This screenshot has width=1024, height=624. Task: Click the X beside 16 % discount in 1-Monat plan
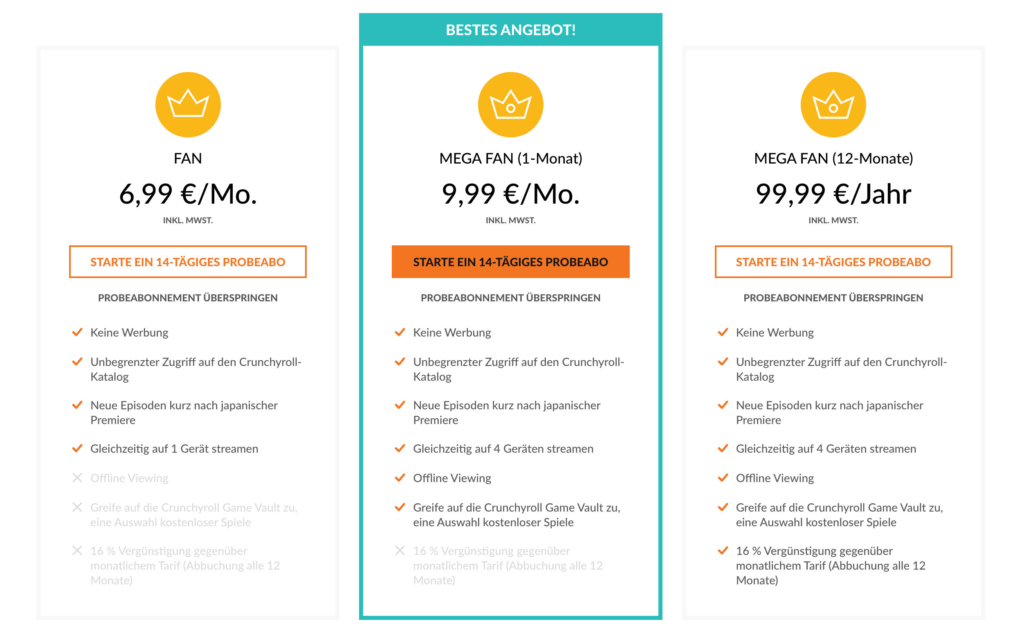400,551
